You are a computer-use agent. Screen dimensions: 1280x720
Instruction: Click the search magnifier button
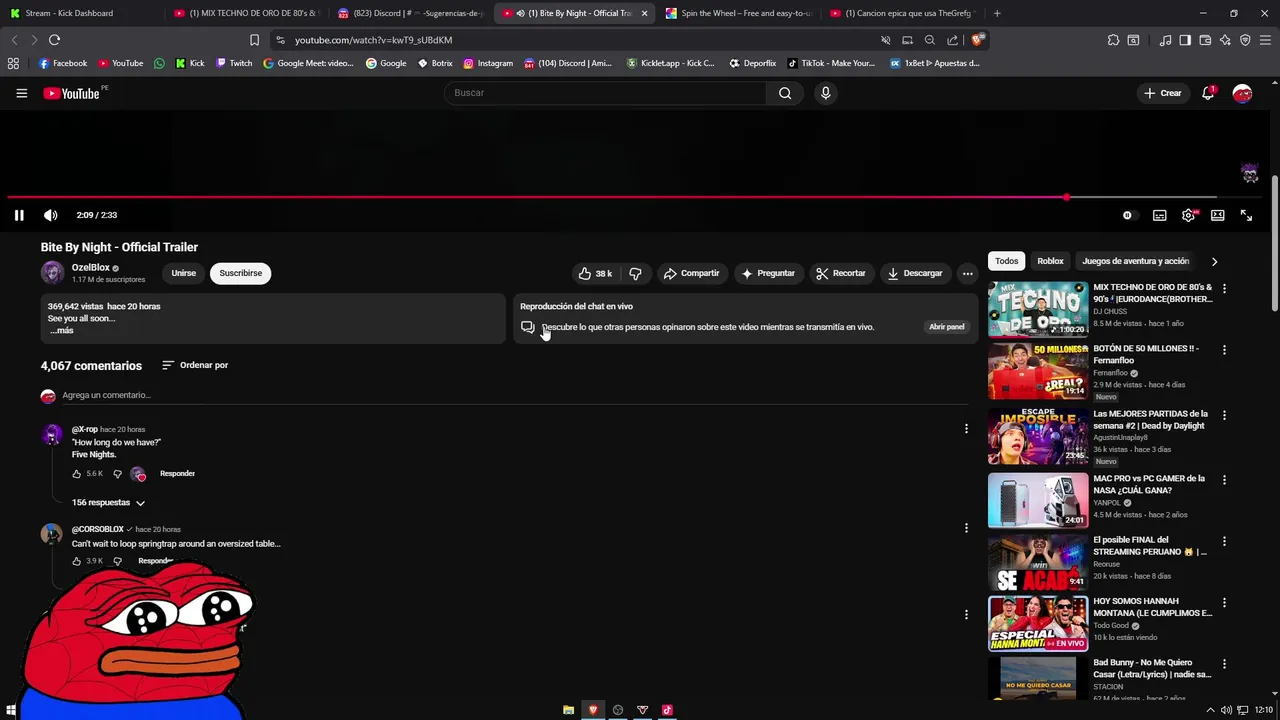pyautogui.click(x=785, y=93)
